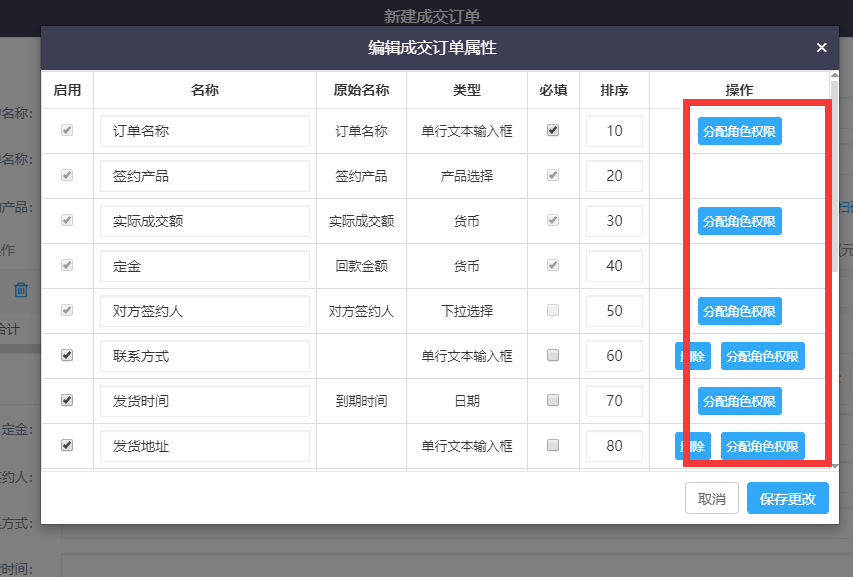Edit the sort order field showing 70
This screenshot has width=853, height=577.
point(614,401)
